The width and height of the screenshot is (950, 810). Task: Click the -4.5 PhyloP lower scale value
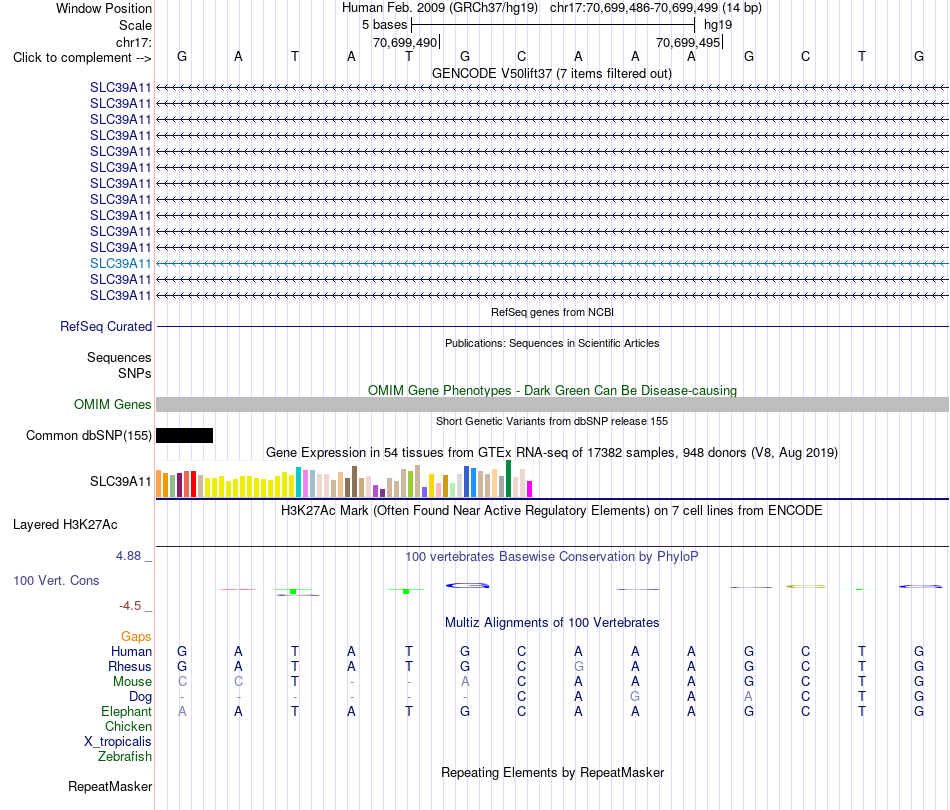(x=130, y=606)
